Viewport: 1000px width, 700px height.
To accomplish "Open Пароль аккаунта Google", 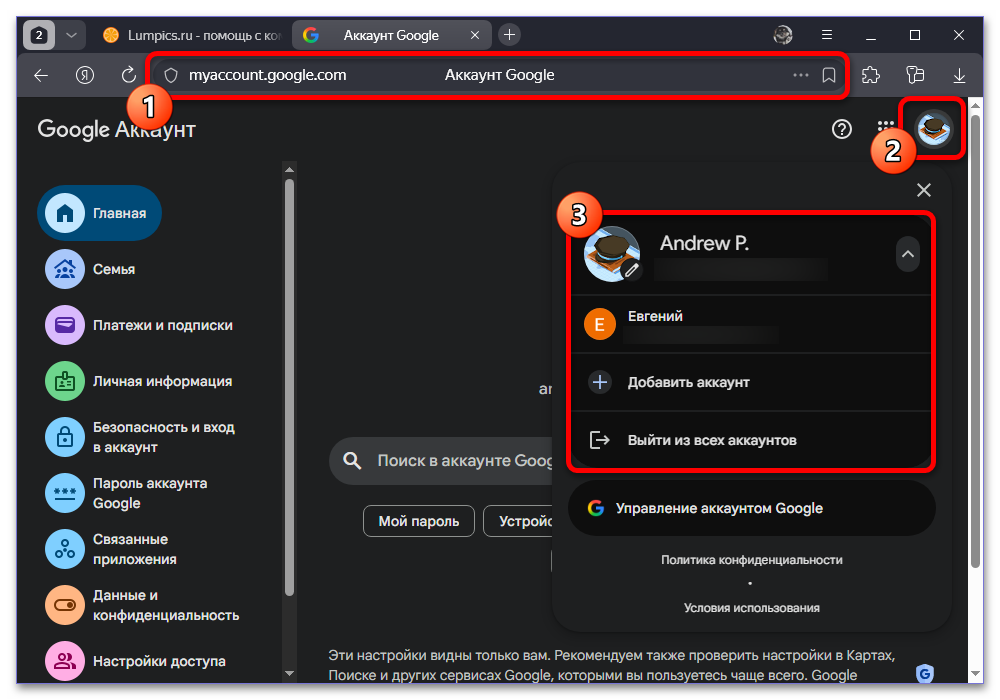I will coord(126,493).
